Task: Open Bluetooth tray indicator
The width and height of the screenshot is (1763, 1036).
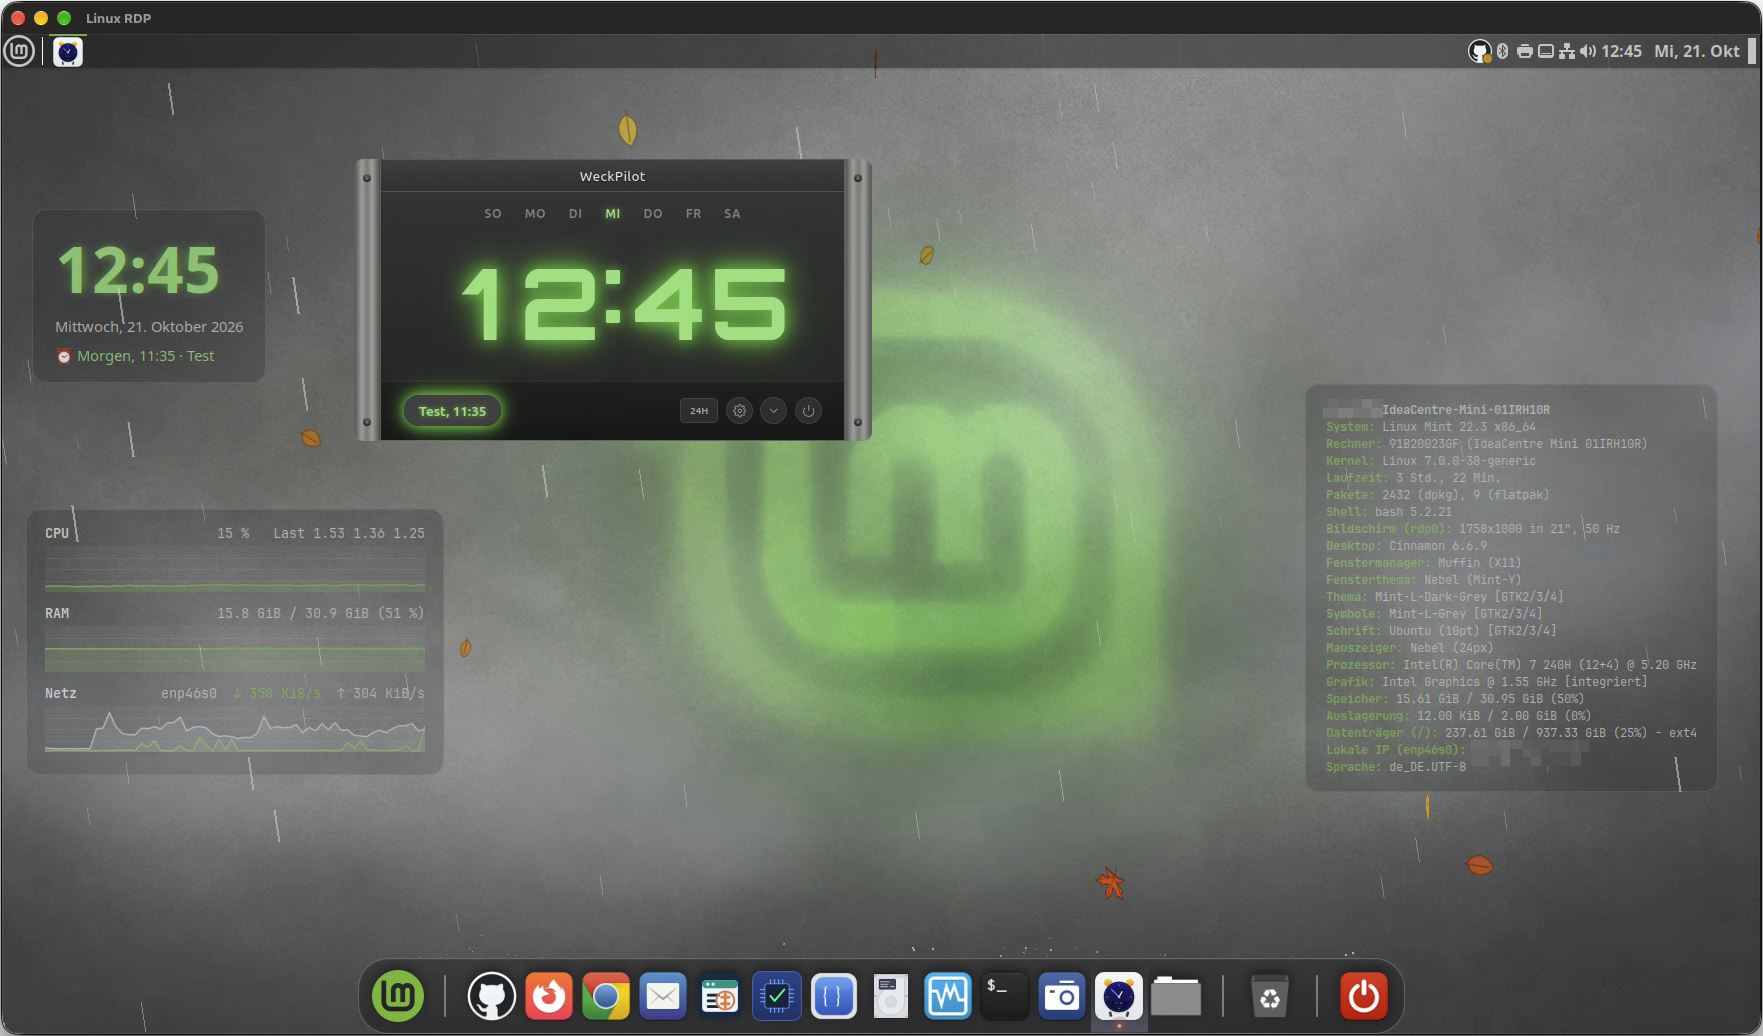Action: coord(1502,51)
